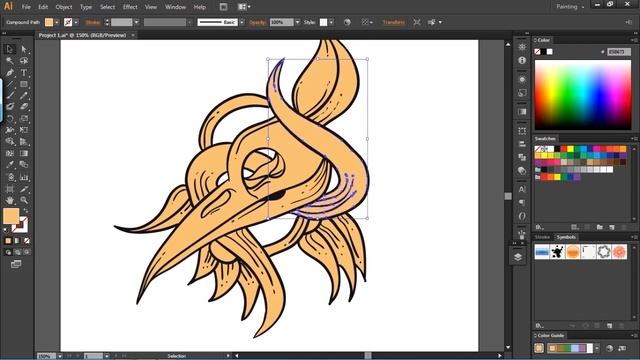Switch to the Symbols panel tab
The height and width of the screenshot is (360, 640).
point(566,237)
